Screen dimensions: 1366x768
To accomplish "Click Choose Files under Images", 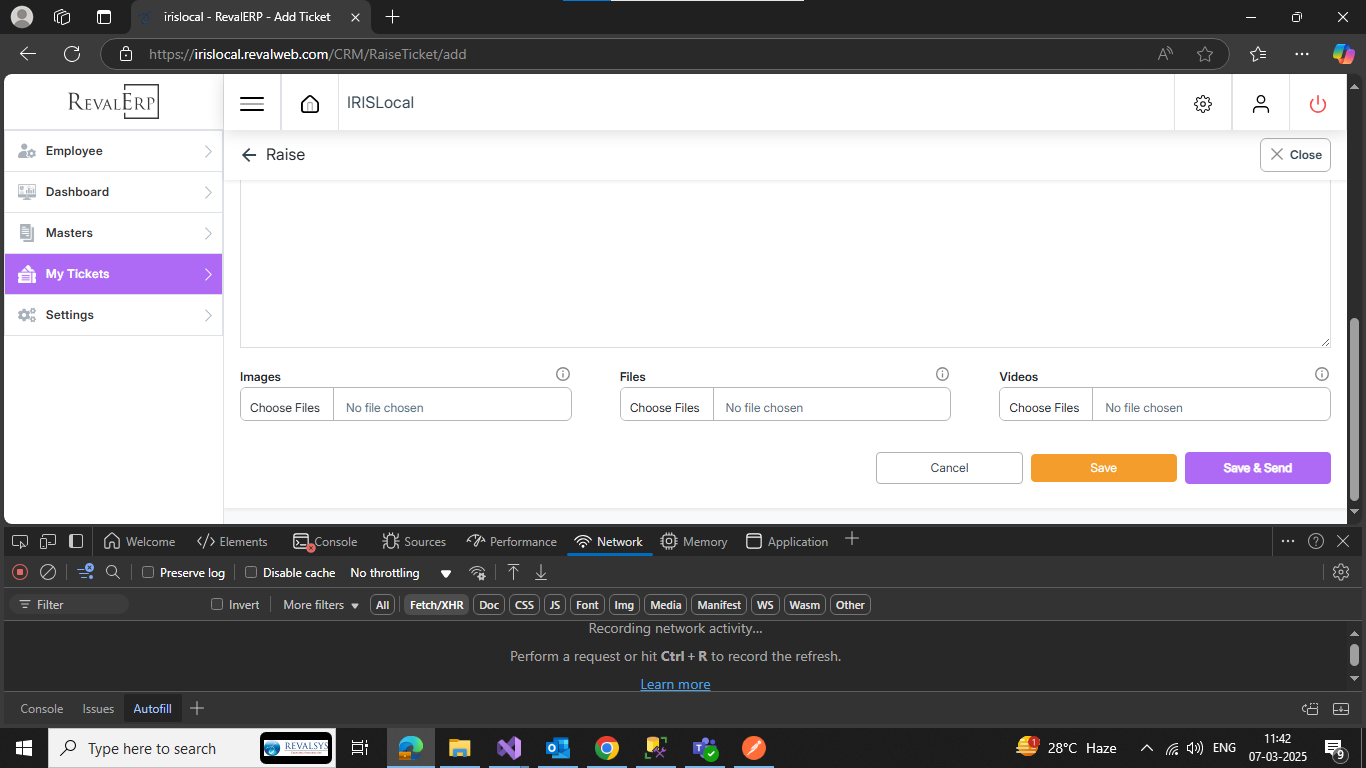I will [x=286, y=408].
